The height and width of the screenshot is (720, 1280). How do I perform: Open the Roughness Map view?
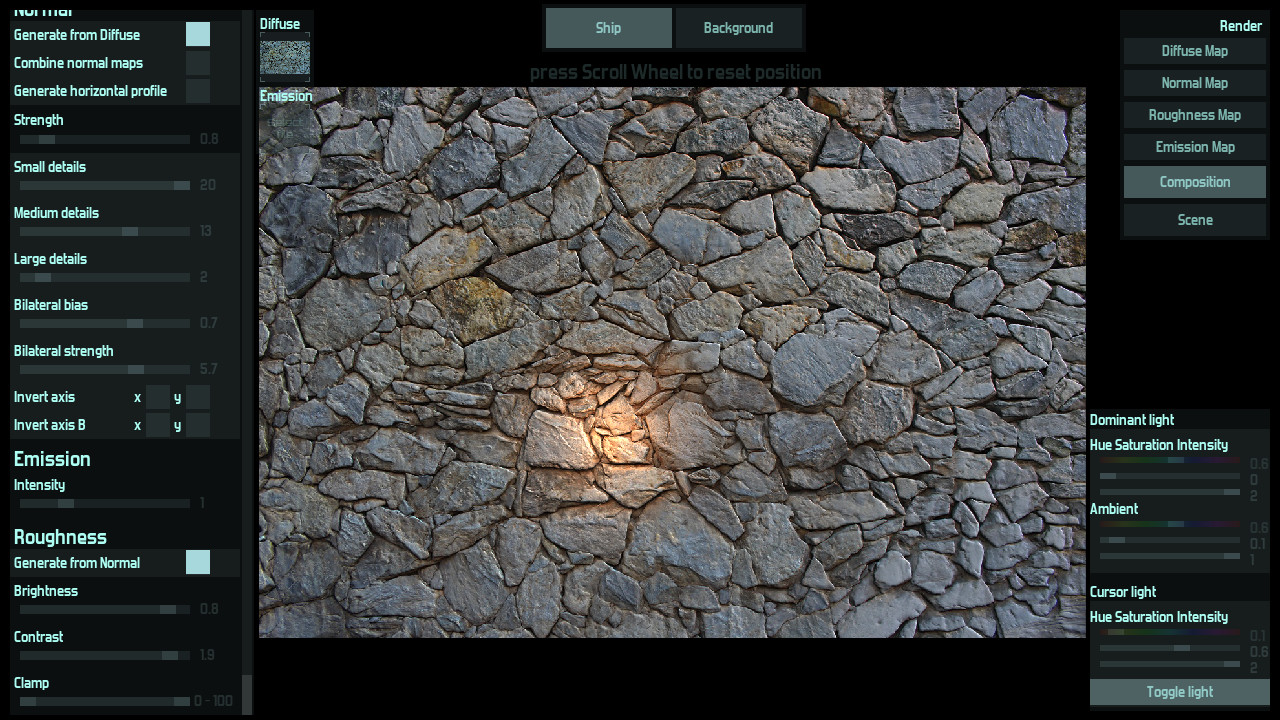pyautogui.click(x=1194, y=115)
